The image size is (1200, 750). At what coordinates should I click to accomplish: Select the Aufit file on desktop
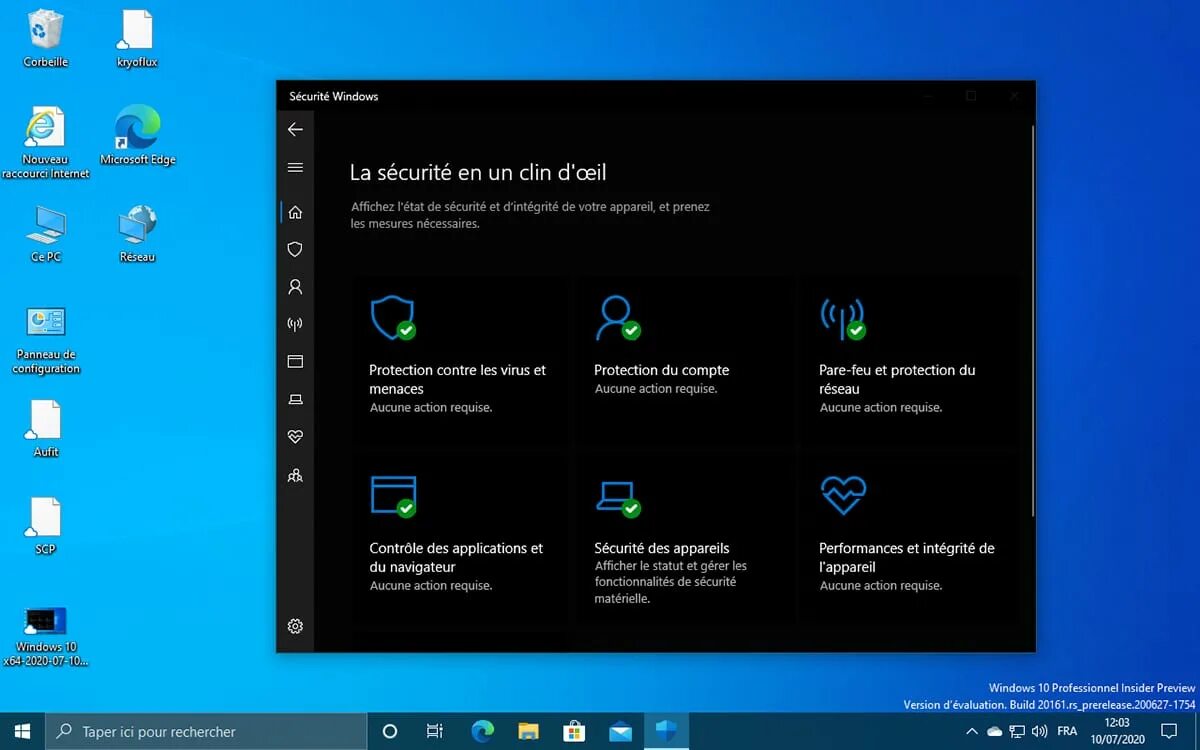pos(46,429)
